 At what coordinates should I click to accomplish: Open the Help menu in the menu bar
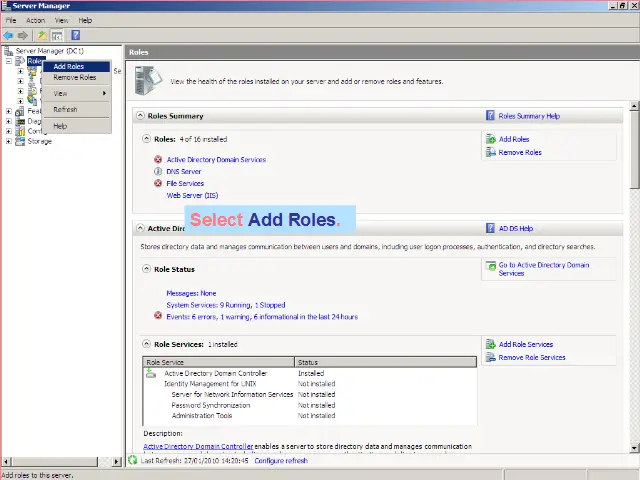[85, 20]
